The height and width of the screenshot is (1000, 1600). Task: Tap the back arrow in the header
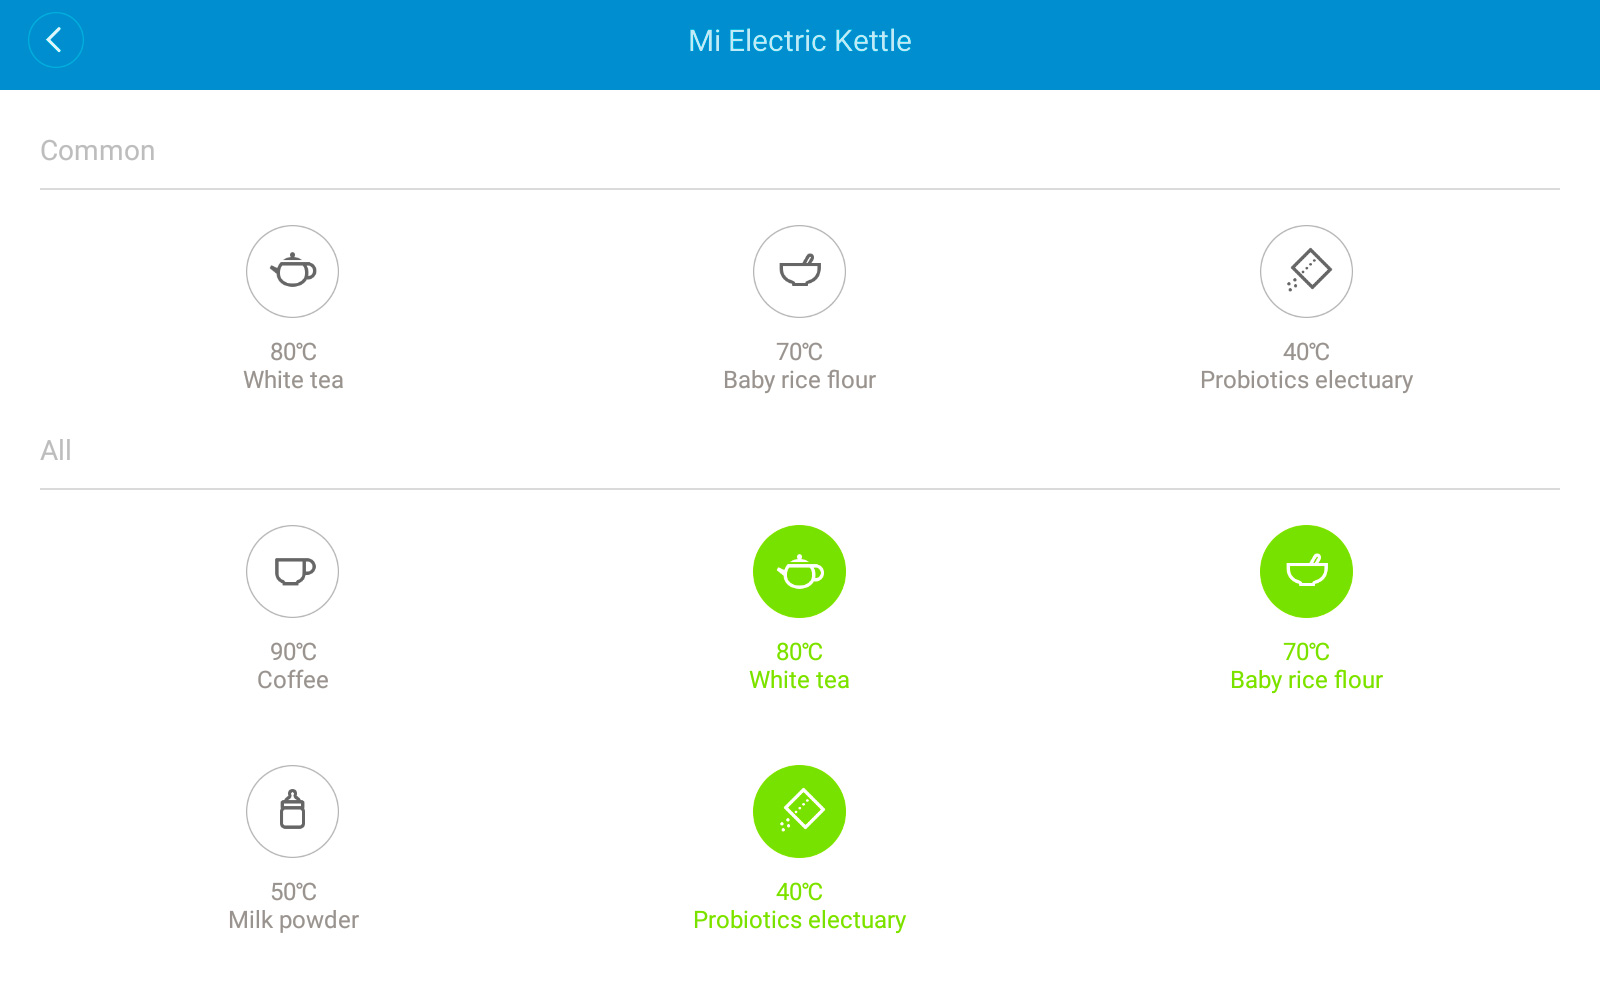click(x=55, y=41)
